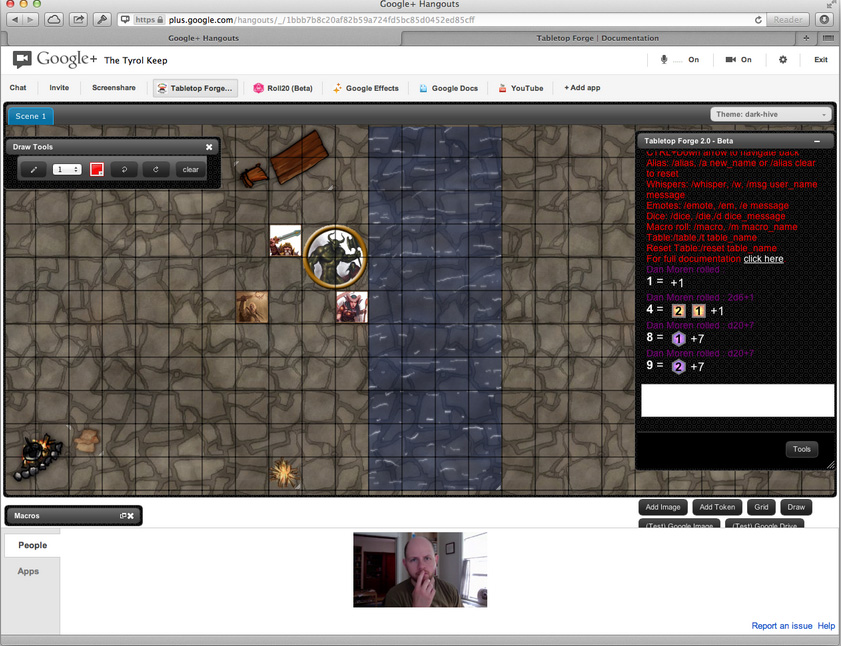
Task: Toggle the microphone On switch
Action: [679, 60]
